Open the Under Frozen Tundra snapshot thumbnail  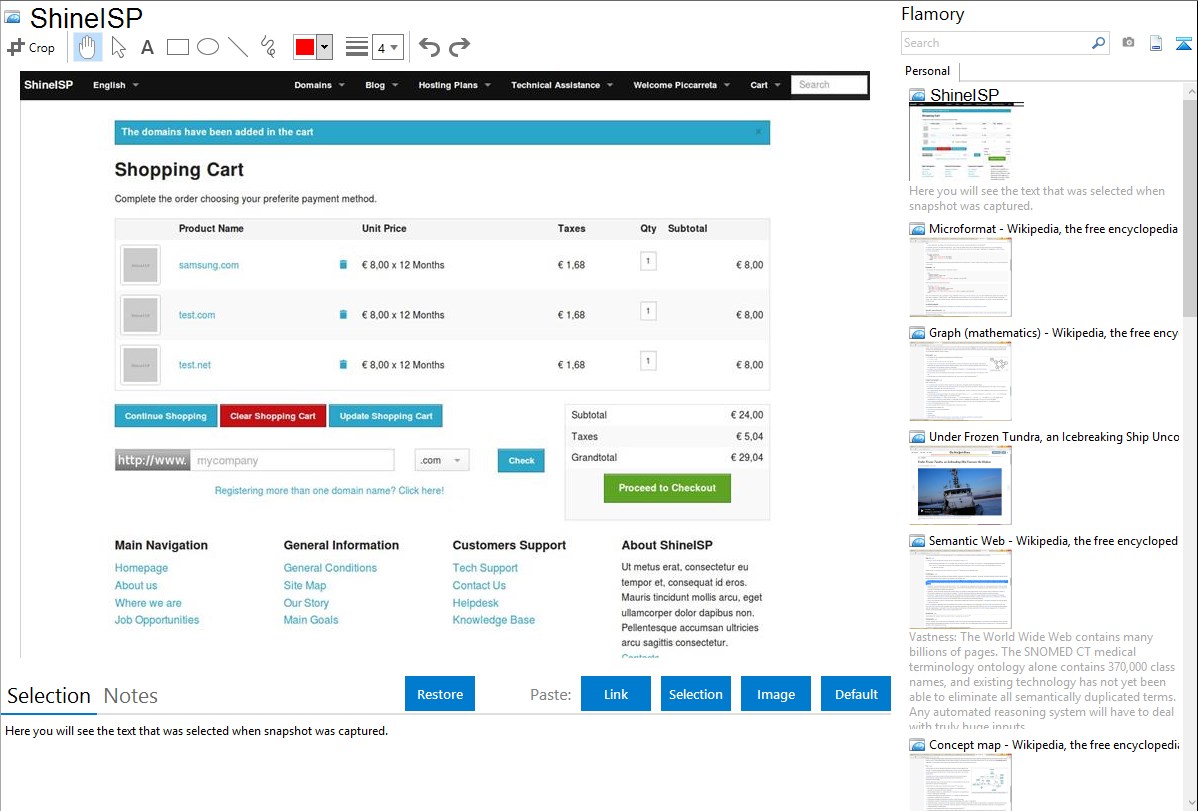960,485
